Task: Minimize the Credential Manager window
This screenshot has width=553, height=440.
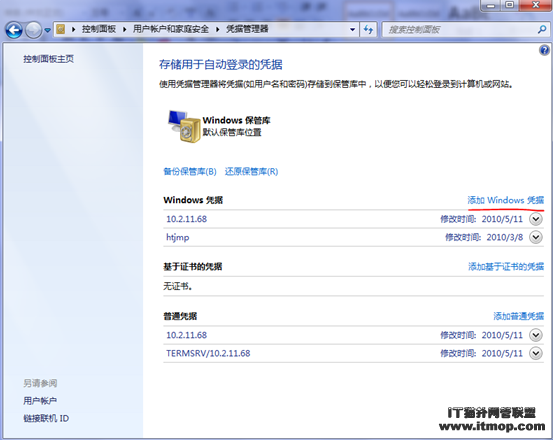Action: coord(491,5)
